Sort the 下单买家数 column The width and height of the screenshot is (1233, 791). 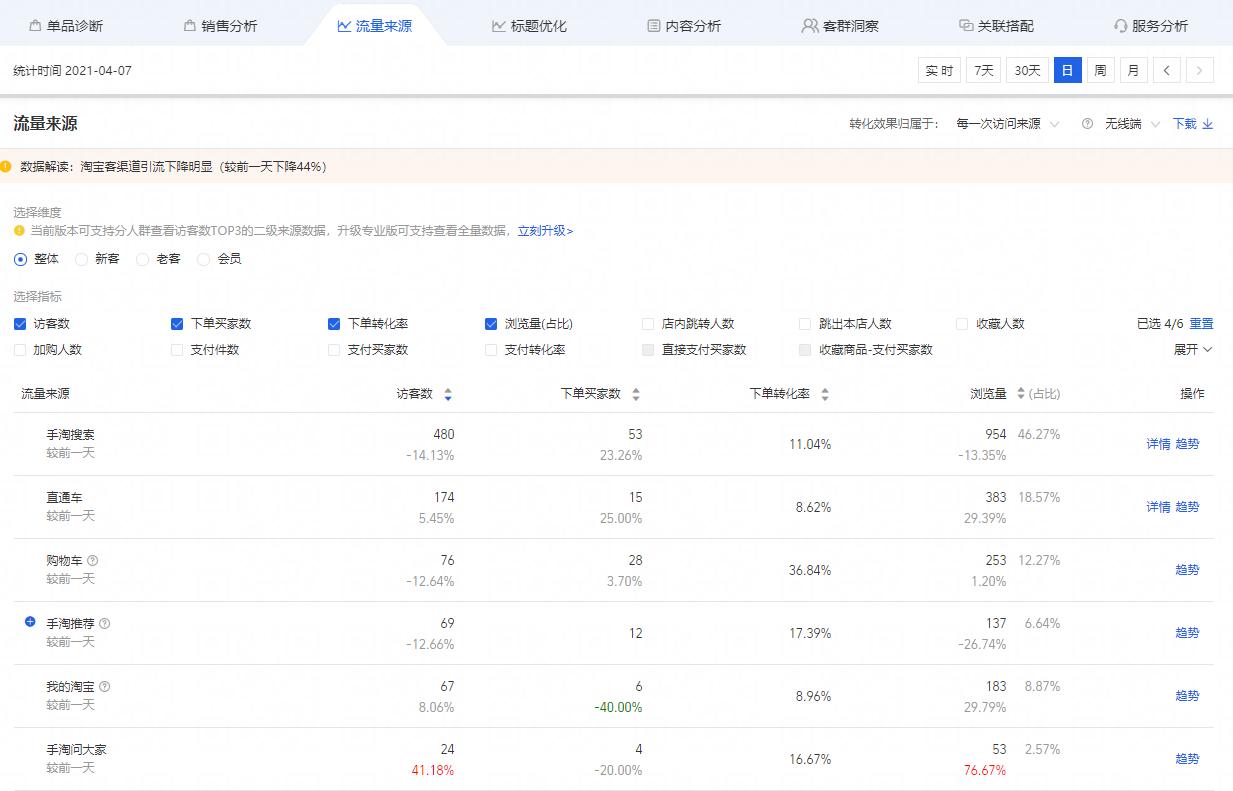tap(636, 395)
